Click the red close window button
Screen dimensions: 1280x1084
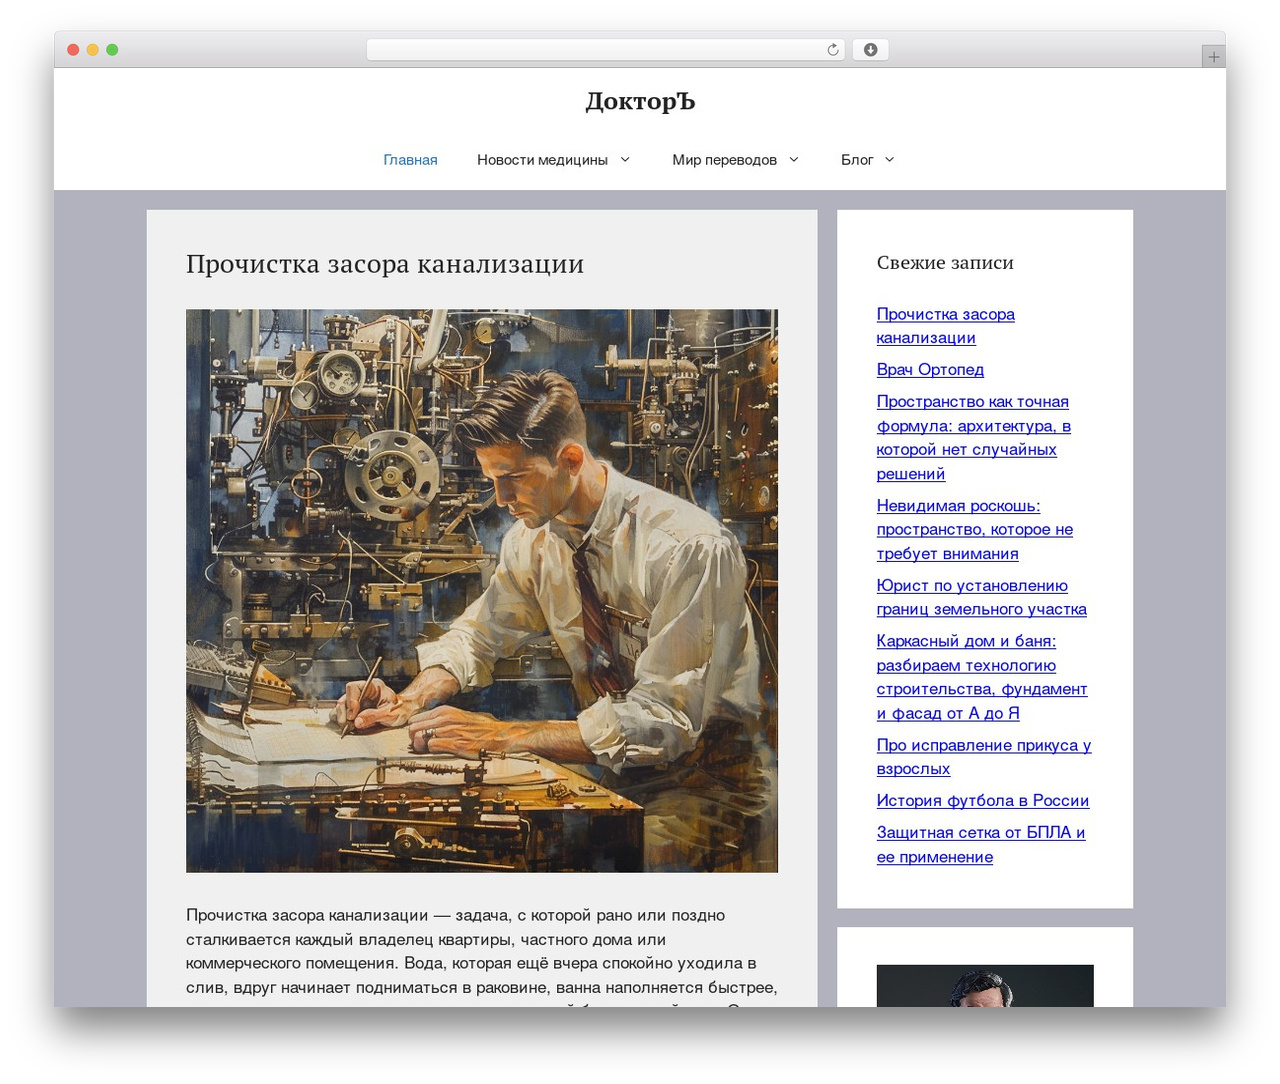pos(73,50)
